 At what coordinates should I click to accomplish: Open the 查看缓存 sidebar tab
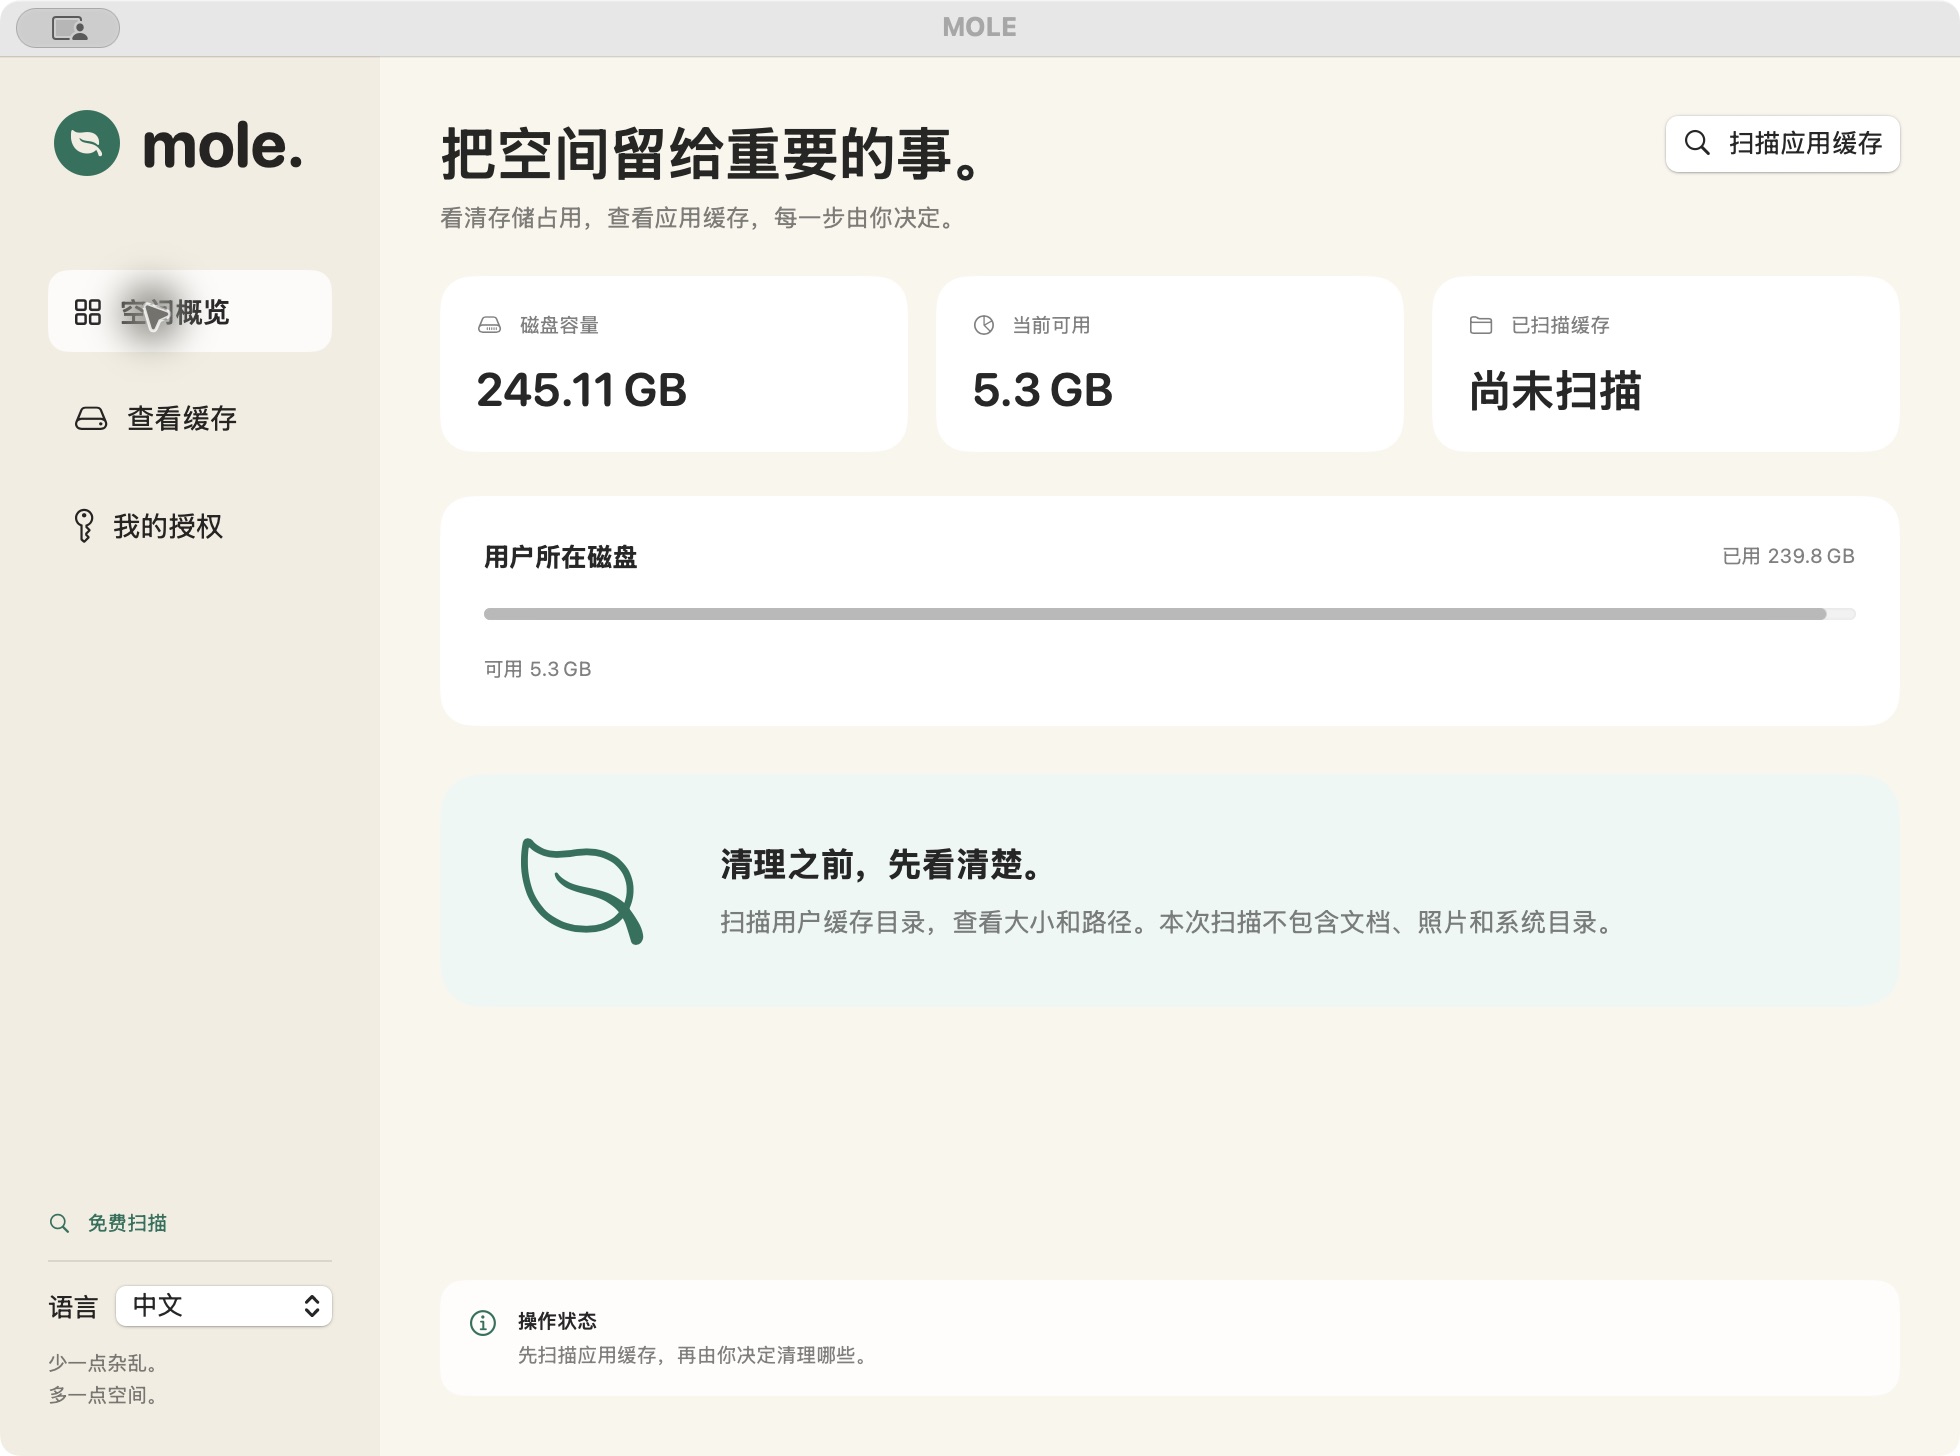pos(190,418)
